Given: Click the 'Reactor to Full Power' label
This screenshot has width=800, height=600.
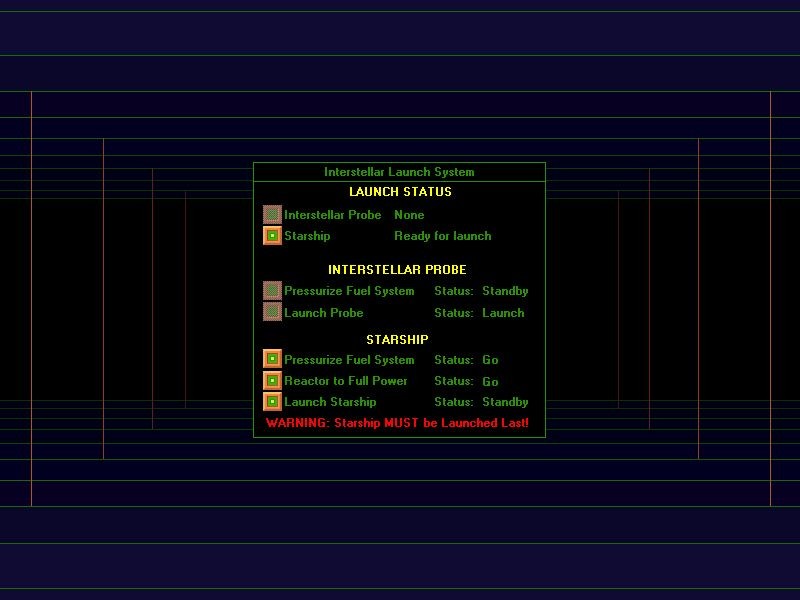Looking at the screenshot, I should click(346, 381).
